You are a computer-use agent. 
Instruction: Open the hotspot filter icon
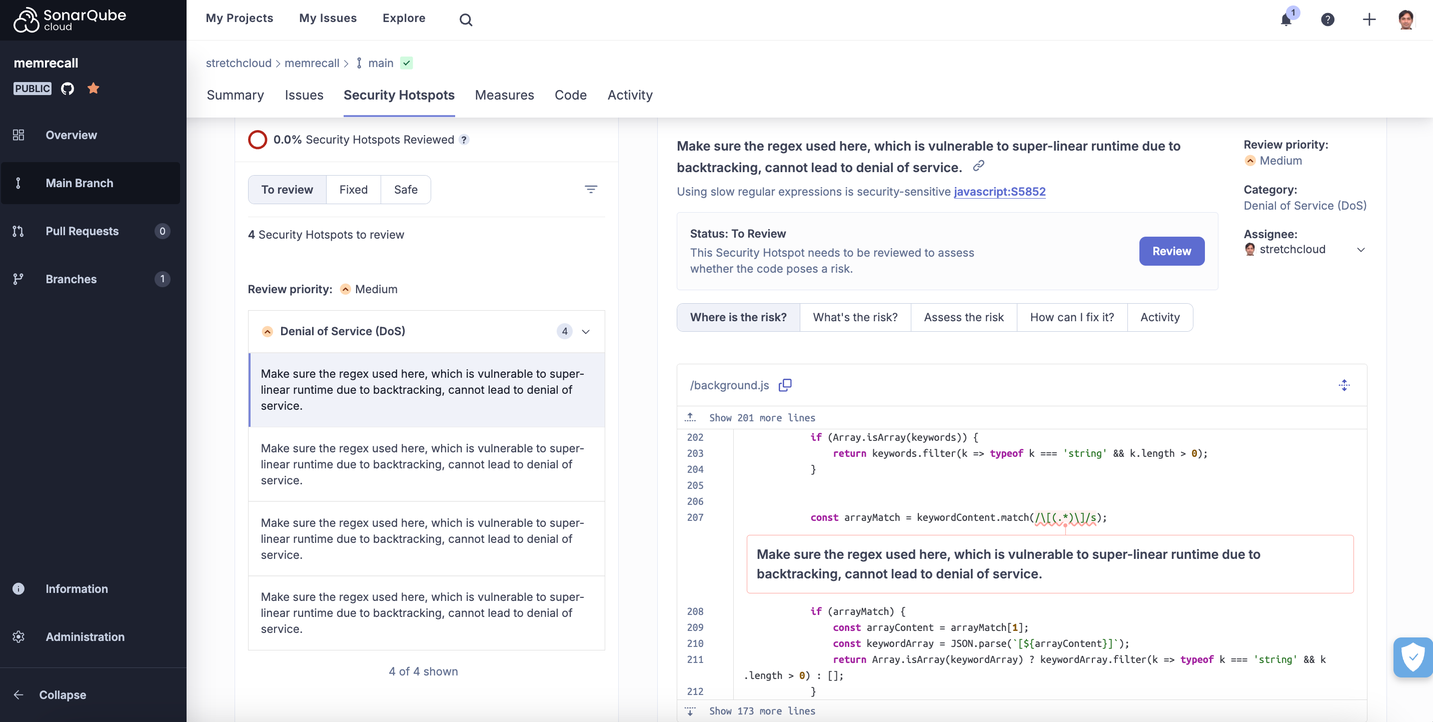click(x=590, y=188)
